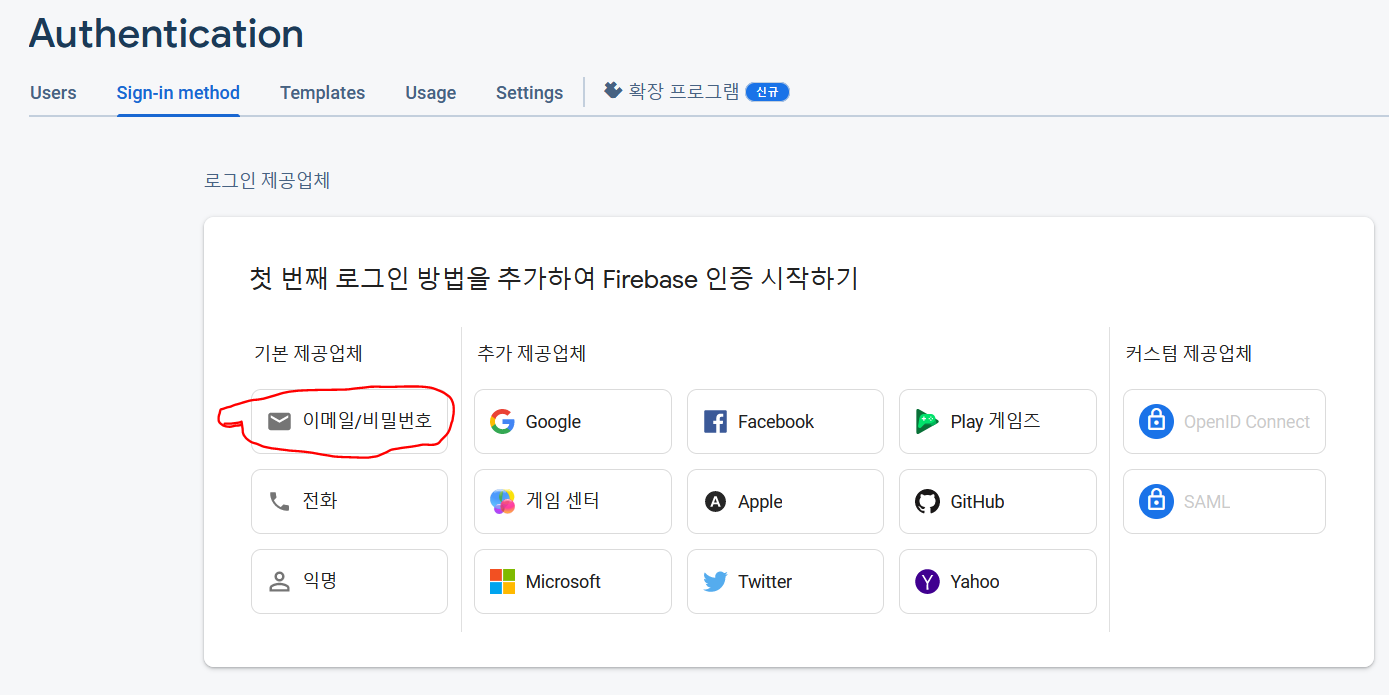Choose the 이메일/비밀번호 provider label
Viewport: 1389px width, 695px height.
368,421
